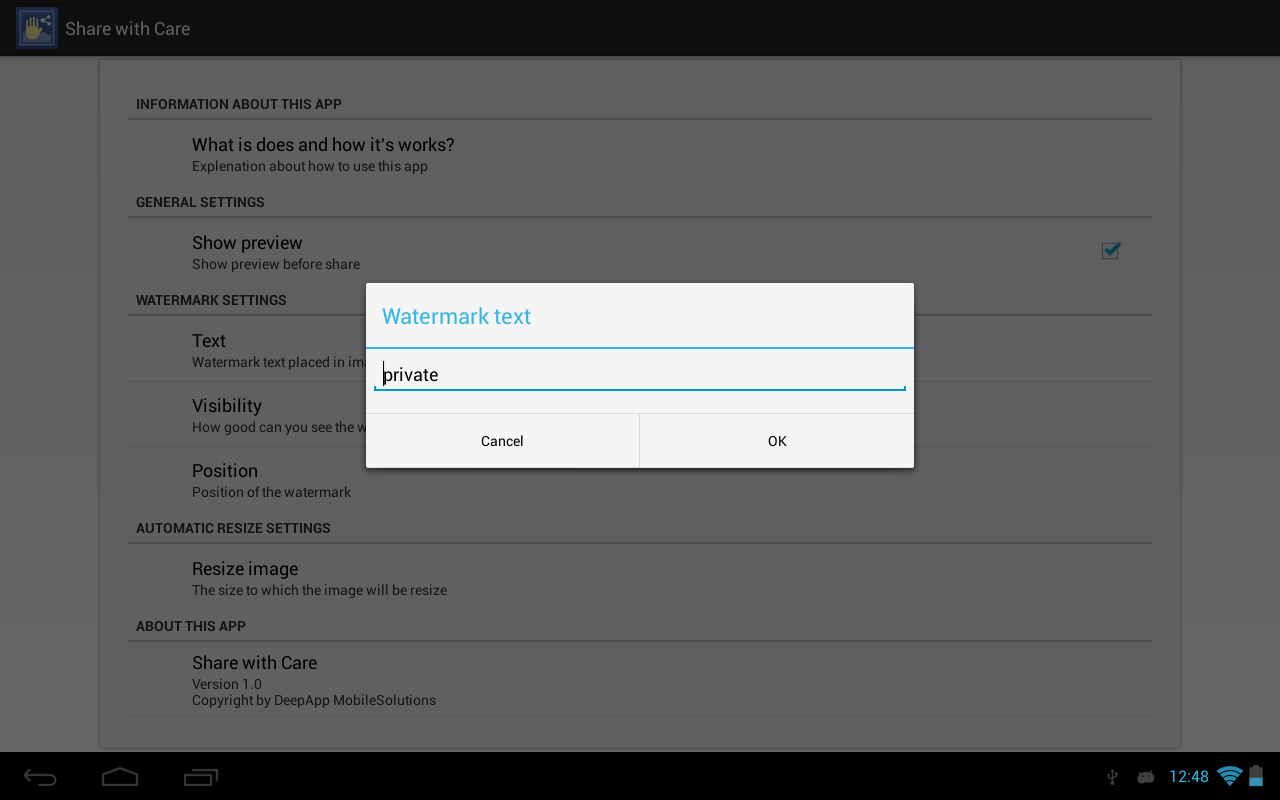Open What is does and how it's works
Image resolution: width=1280 pixels, height=800 pixels.
tap(640, 153)
